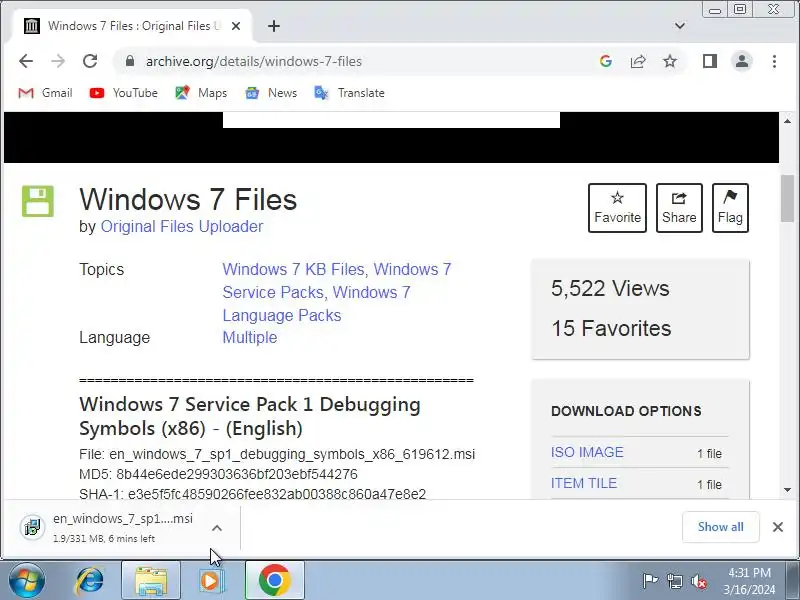The height and width of the screenshot is (600, 800).
Task: Open ISO IMAGE download option
Action: point(587,453)
